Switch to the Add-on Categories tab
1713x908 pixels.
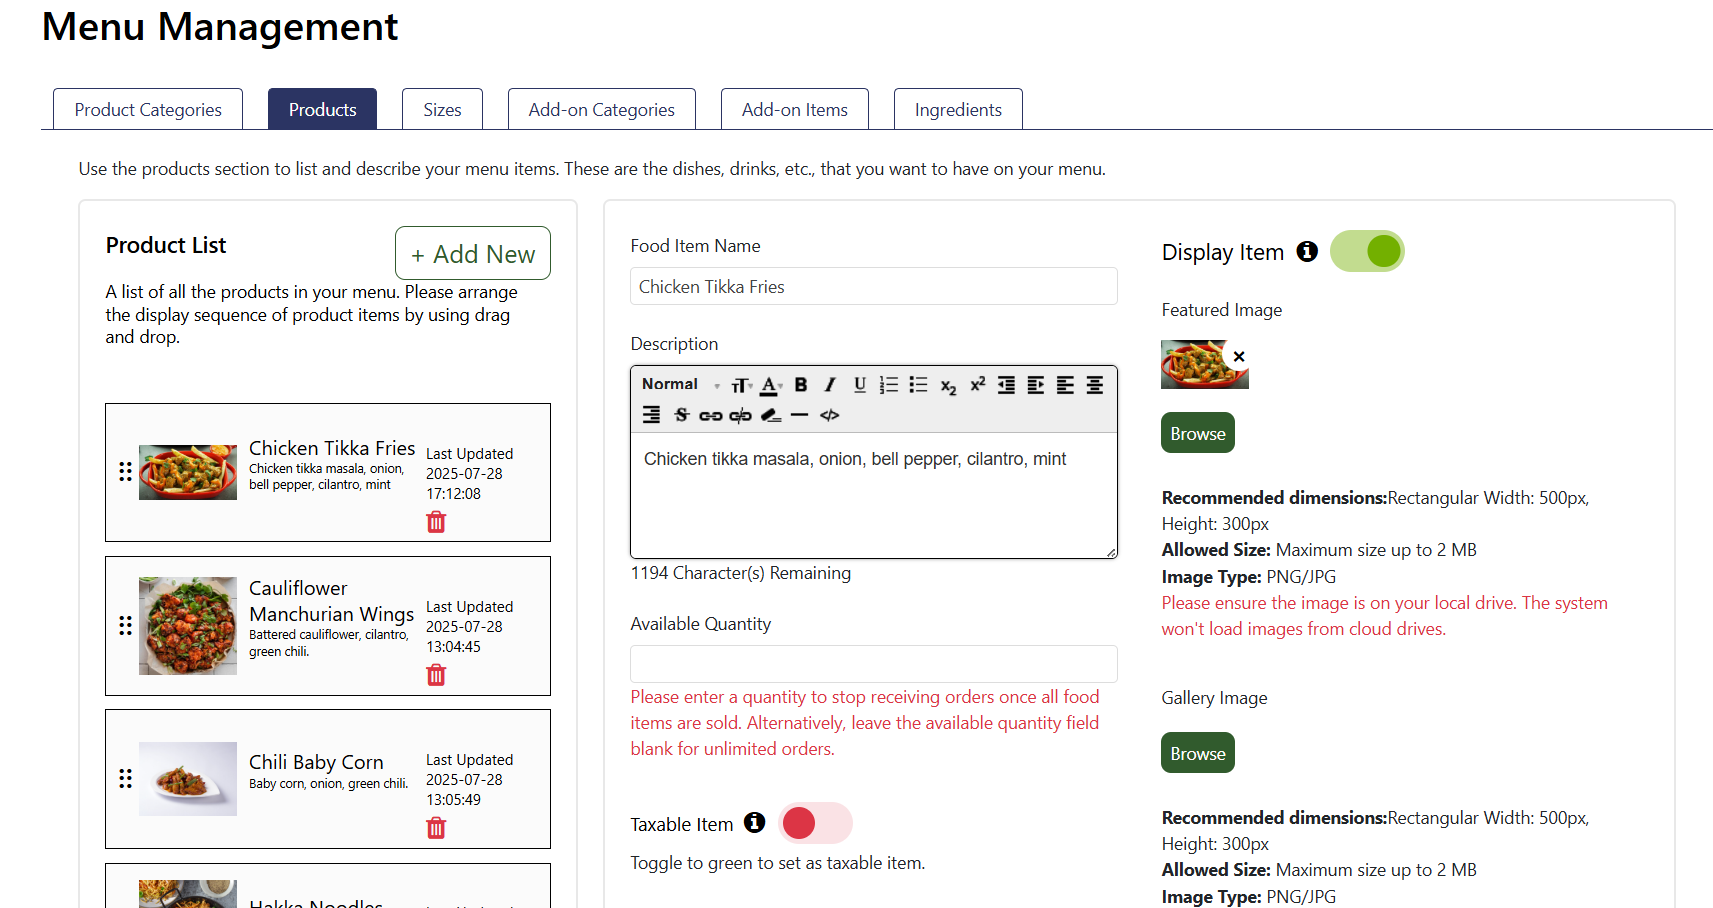[x=601, y=110]
